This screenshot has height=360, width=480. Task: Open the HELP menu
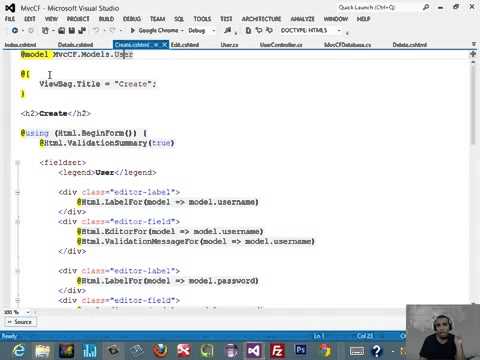363,19
